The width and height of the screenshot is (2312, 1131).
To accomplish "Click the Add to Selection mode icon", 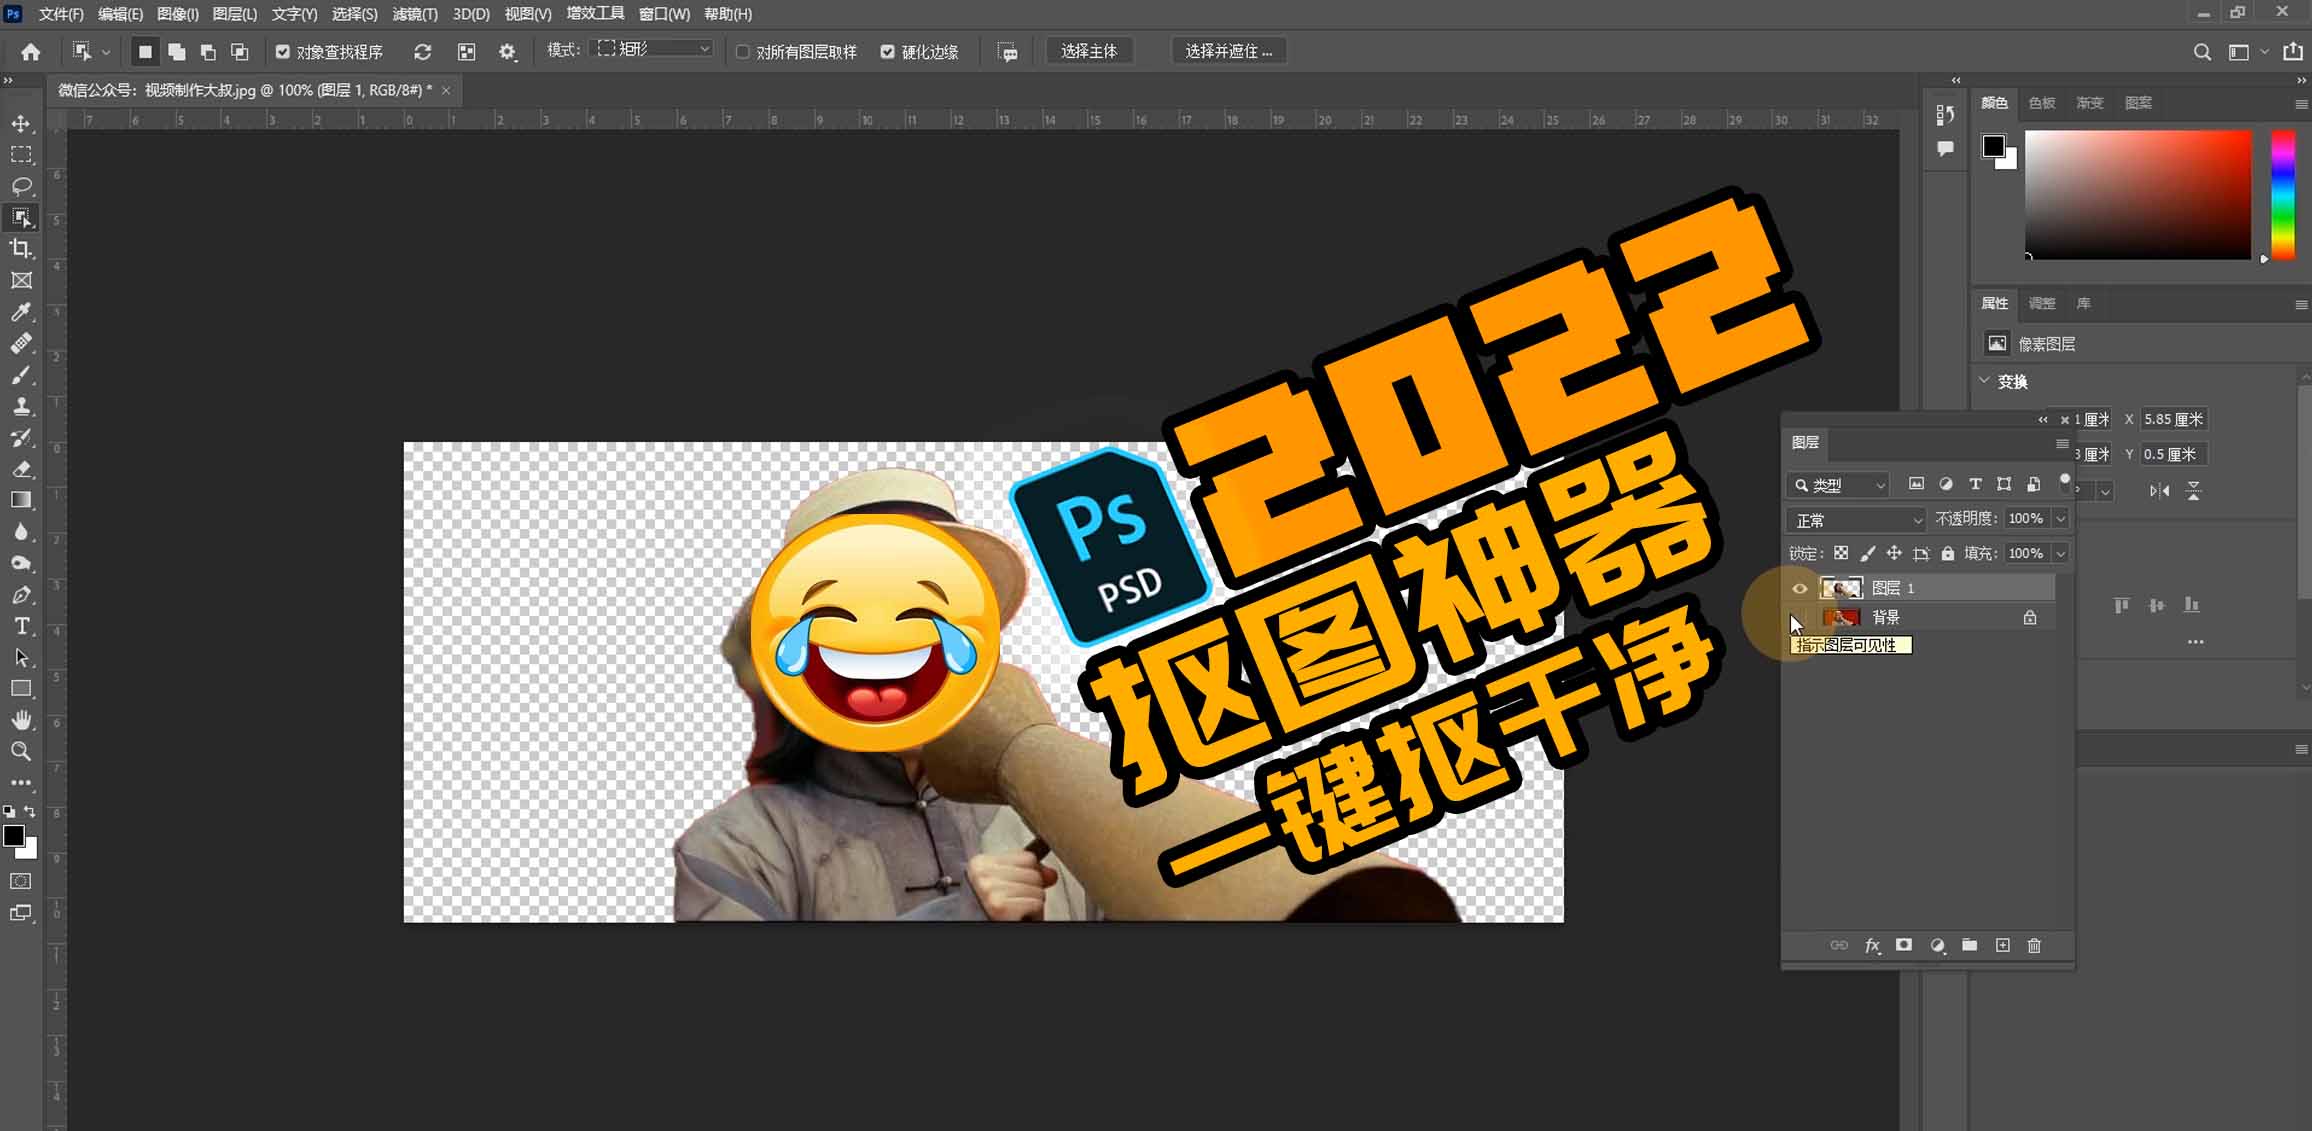I will [x=177, y=51].
